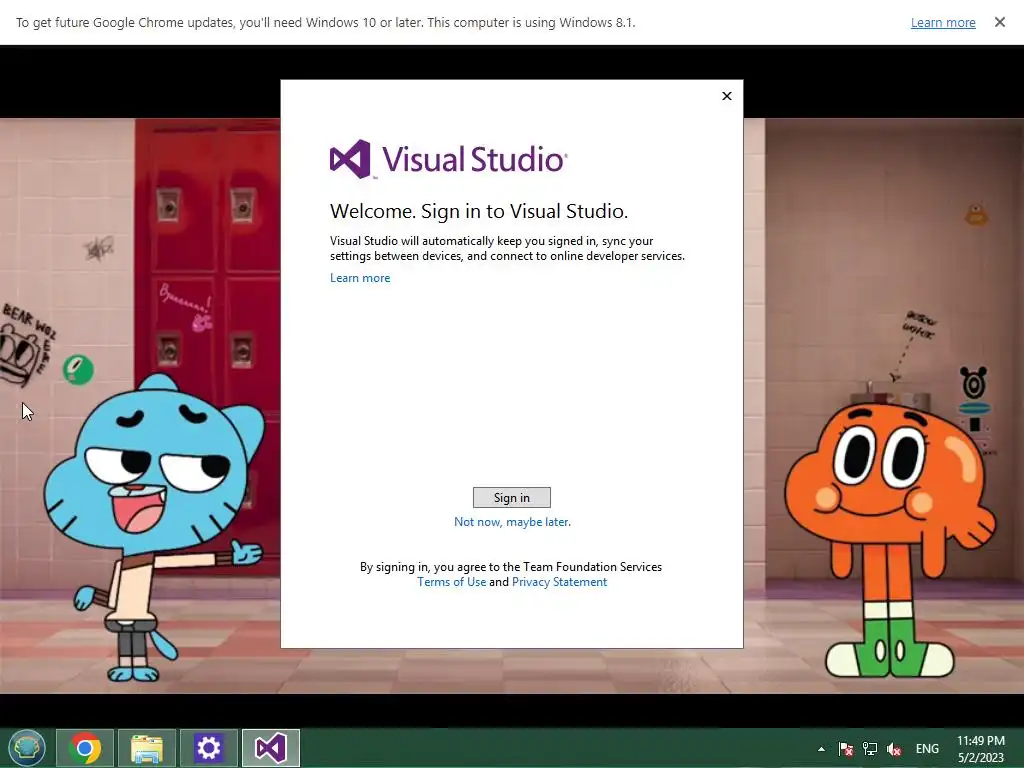1024x768 pixels.
Task: Open File Explorer from taskbar
Action: [147, 748]
